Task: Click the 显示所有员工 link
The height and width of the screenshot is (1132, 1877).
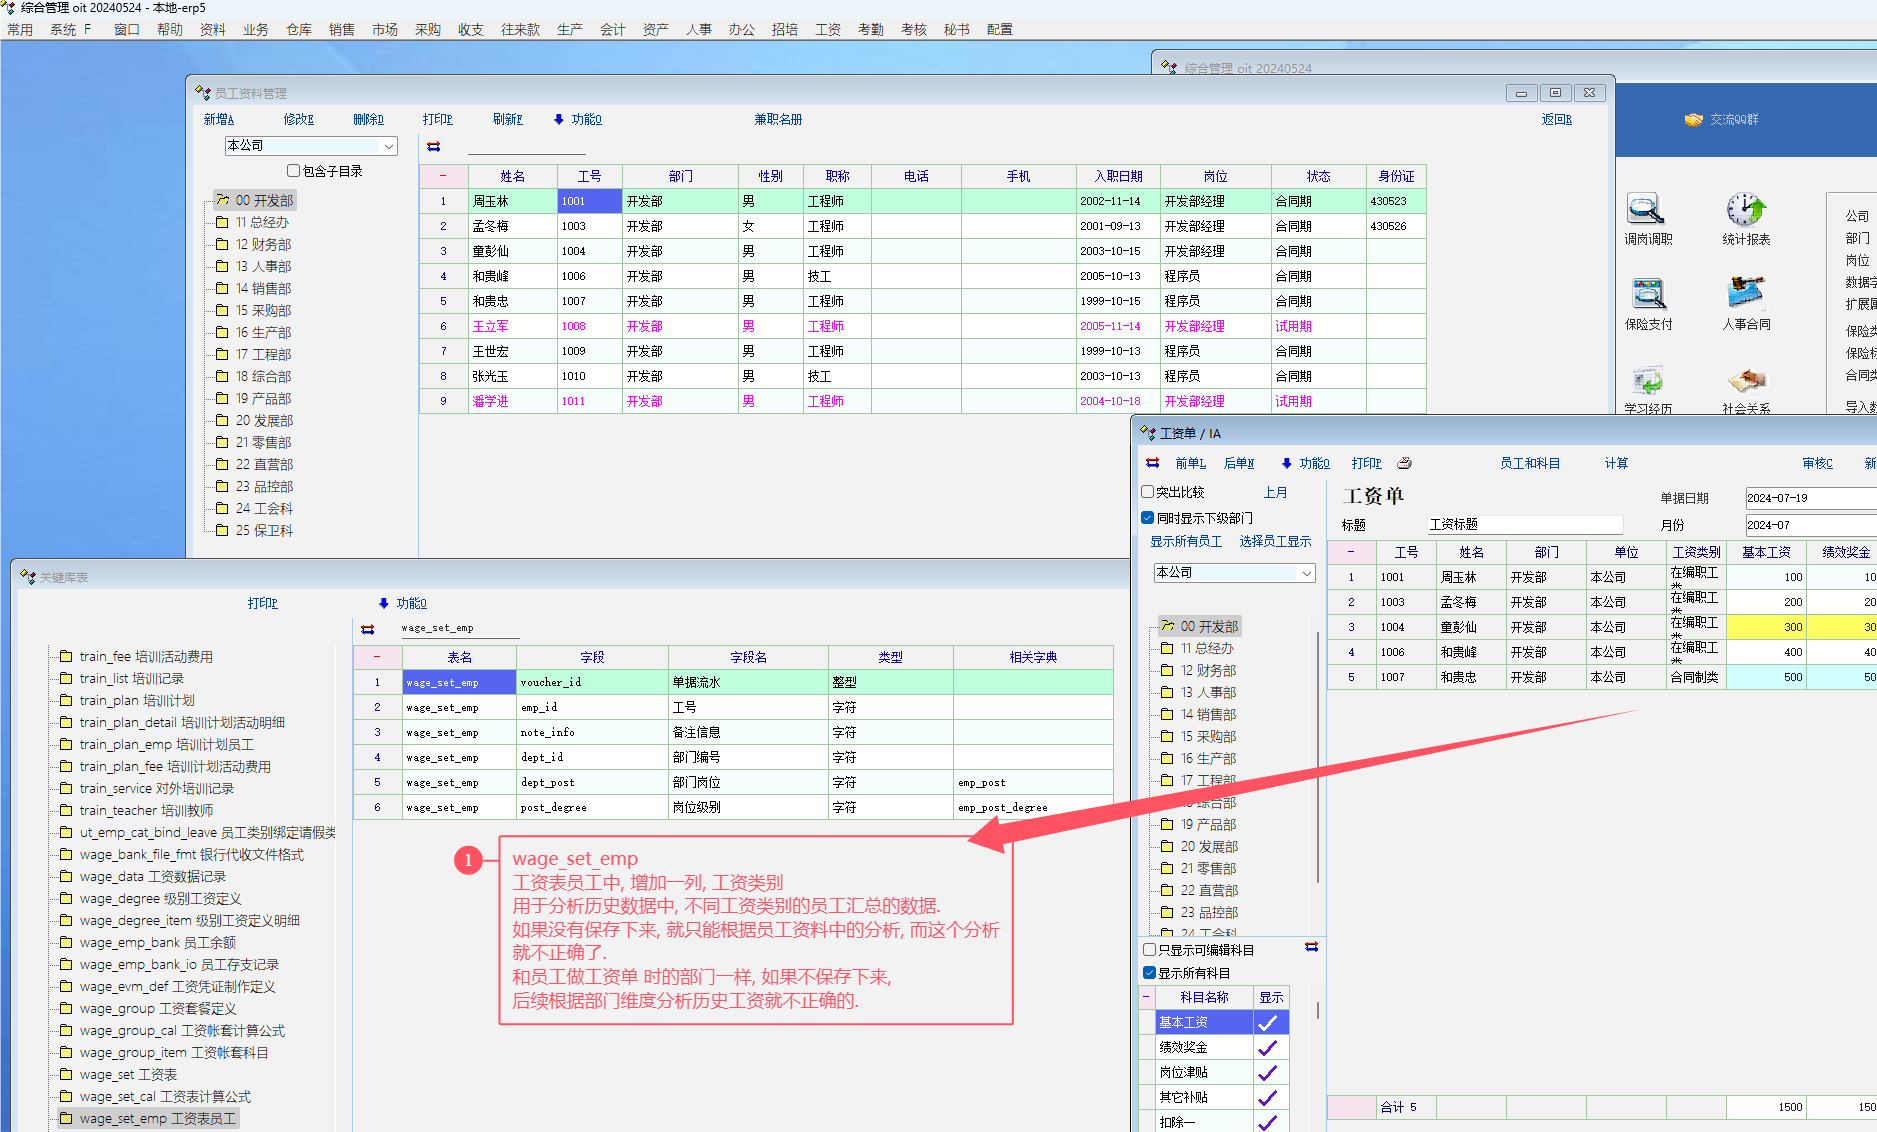Action: click(x=1185, y=542)
